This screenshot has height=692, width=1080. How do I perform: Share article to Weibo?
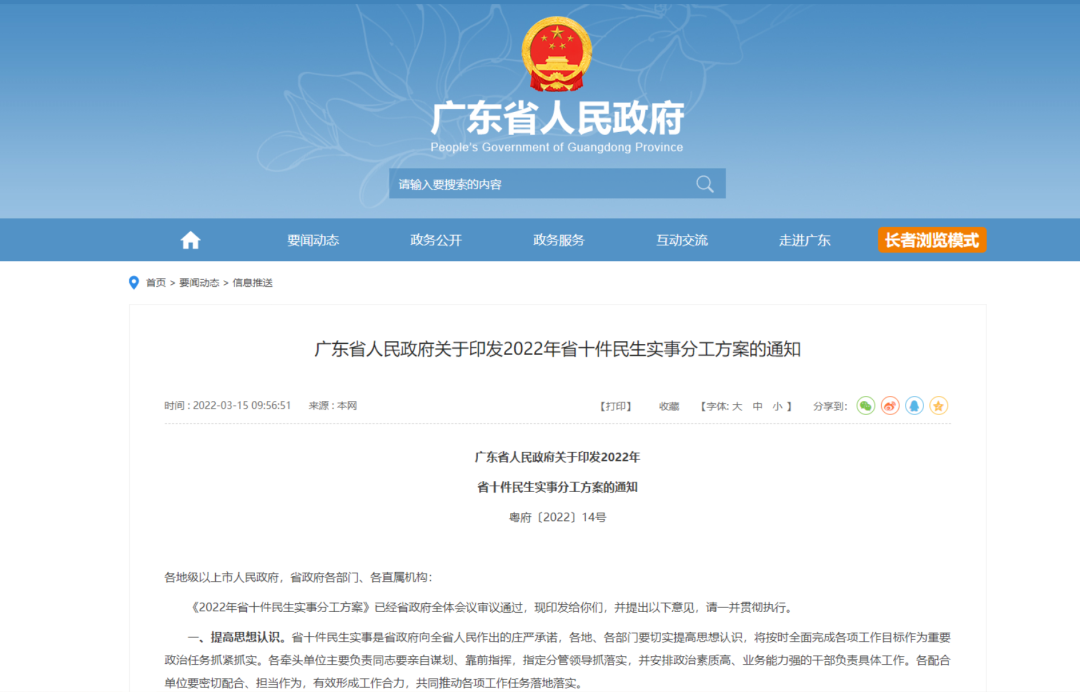click(x=890, y=406)
